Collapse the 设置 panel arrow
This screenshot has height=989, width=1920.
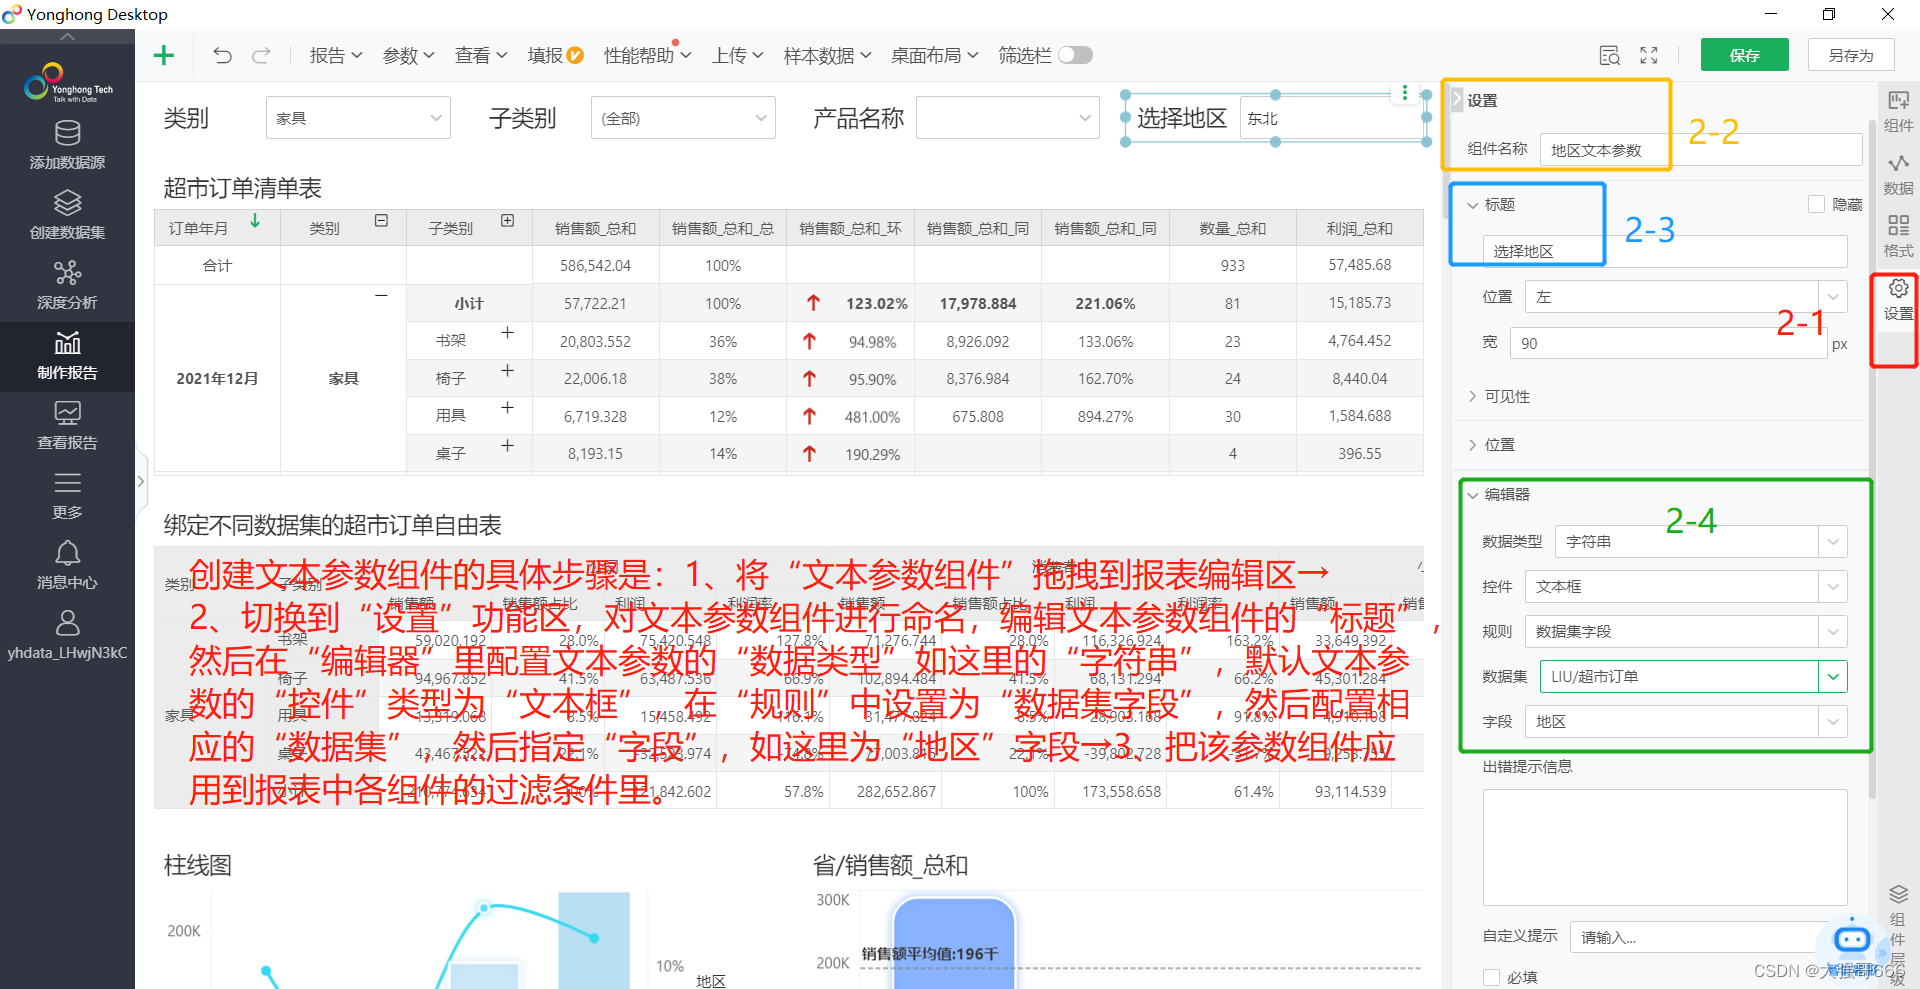coord(1457,99)
